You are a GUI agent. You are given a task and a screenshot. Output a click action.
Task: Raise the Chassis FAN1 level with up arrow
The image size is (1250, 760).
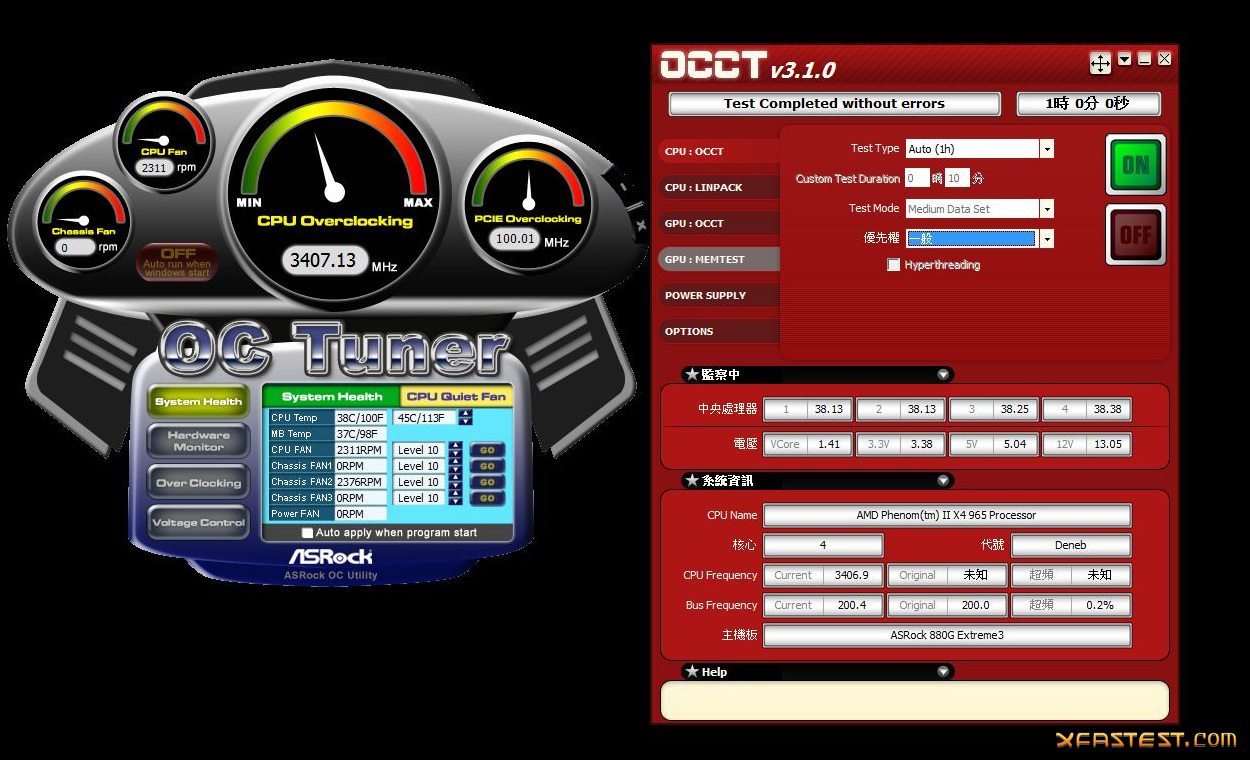tap(455, 462)
